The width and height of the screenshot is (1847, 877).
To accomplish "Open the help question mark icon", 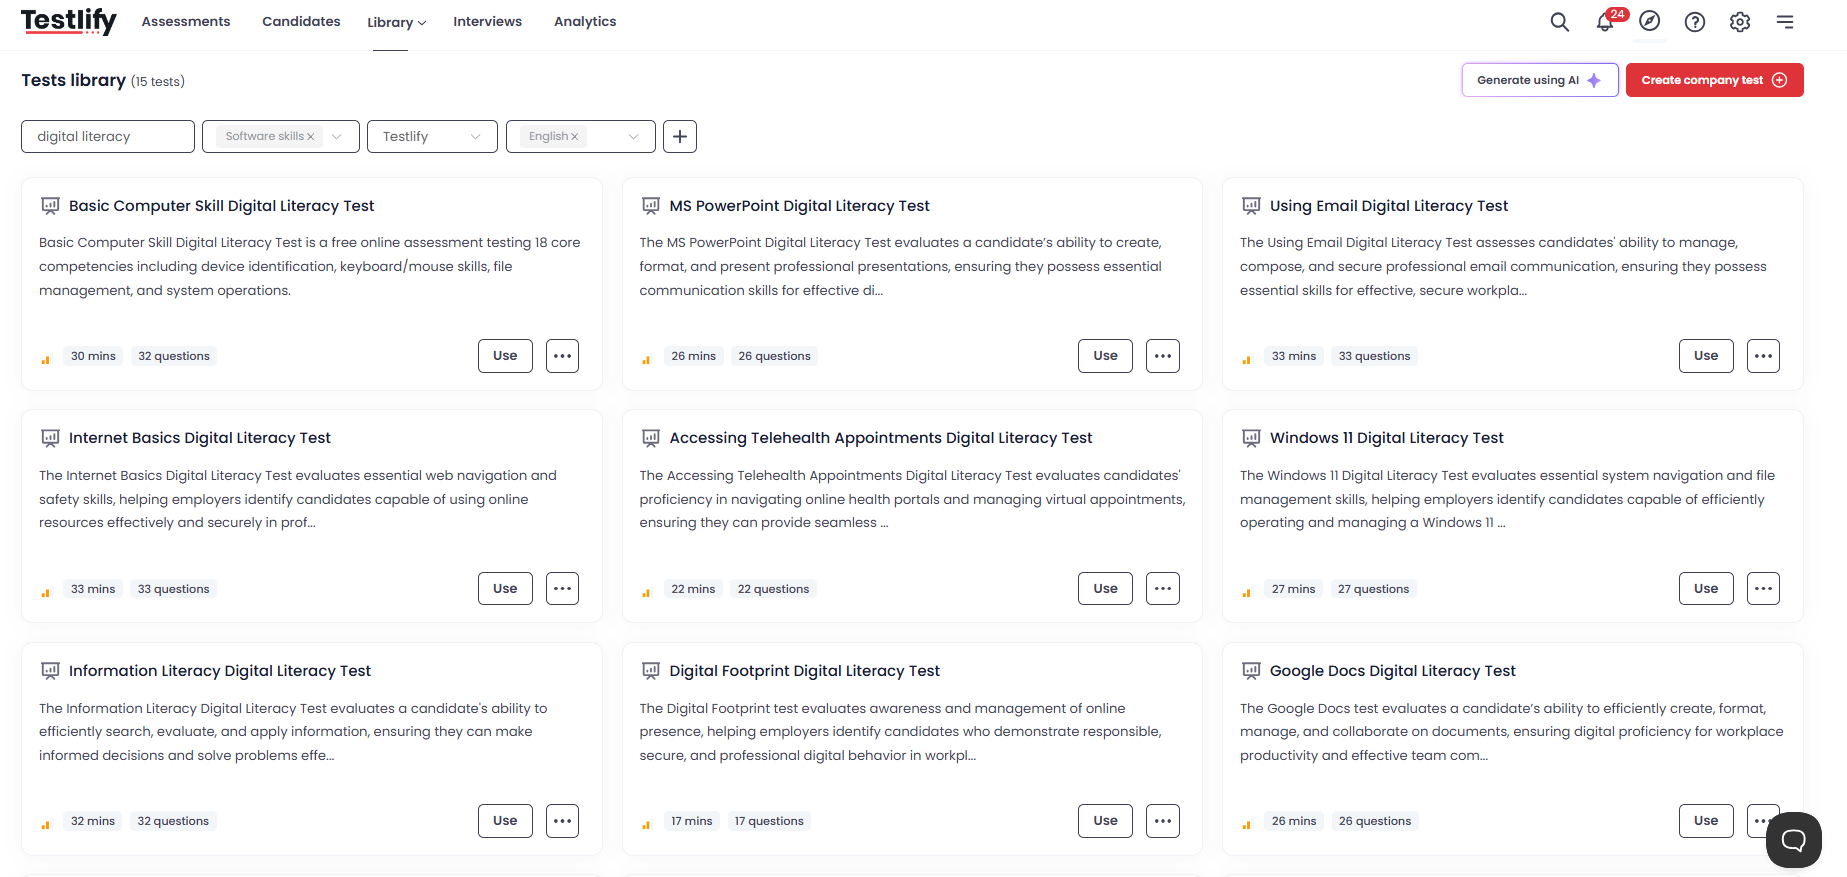I will pos(1695,22).
